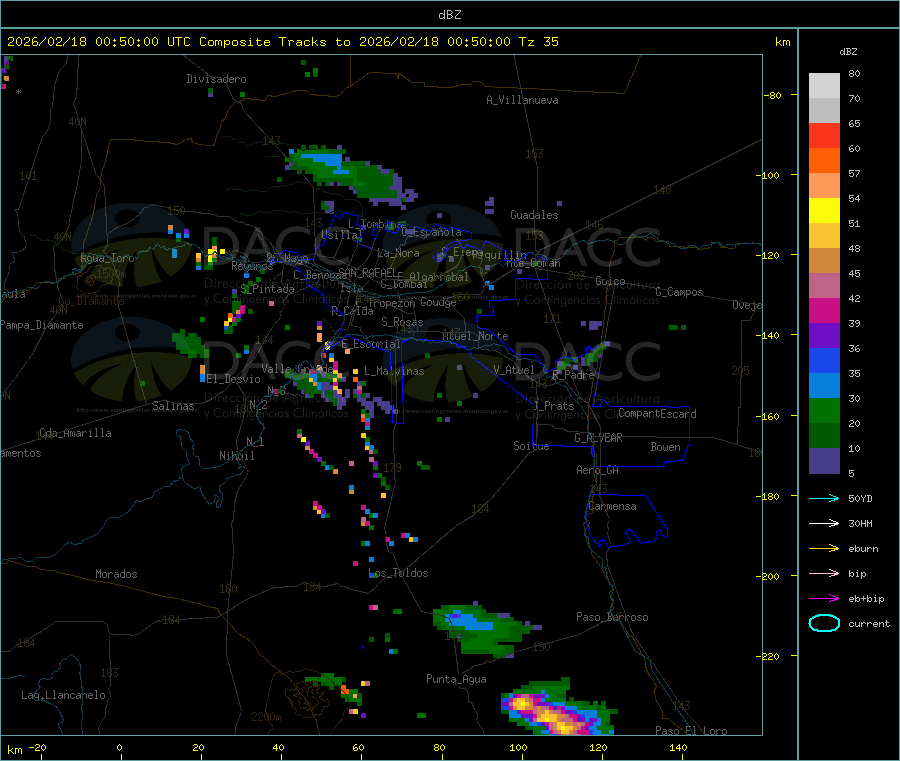
Task: Click the cyan 50YD arrow in legend
Action: (824, 498)
